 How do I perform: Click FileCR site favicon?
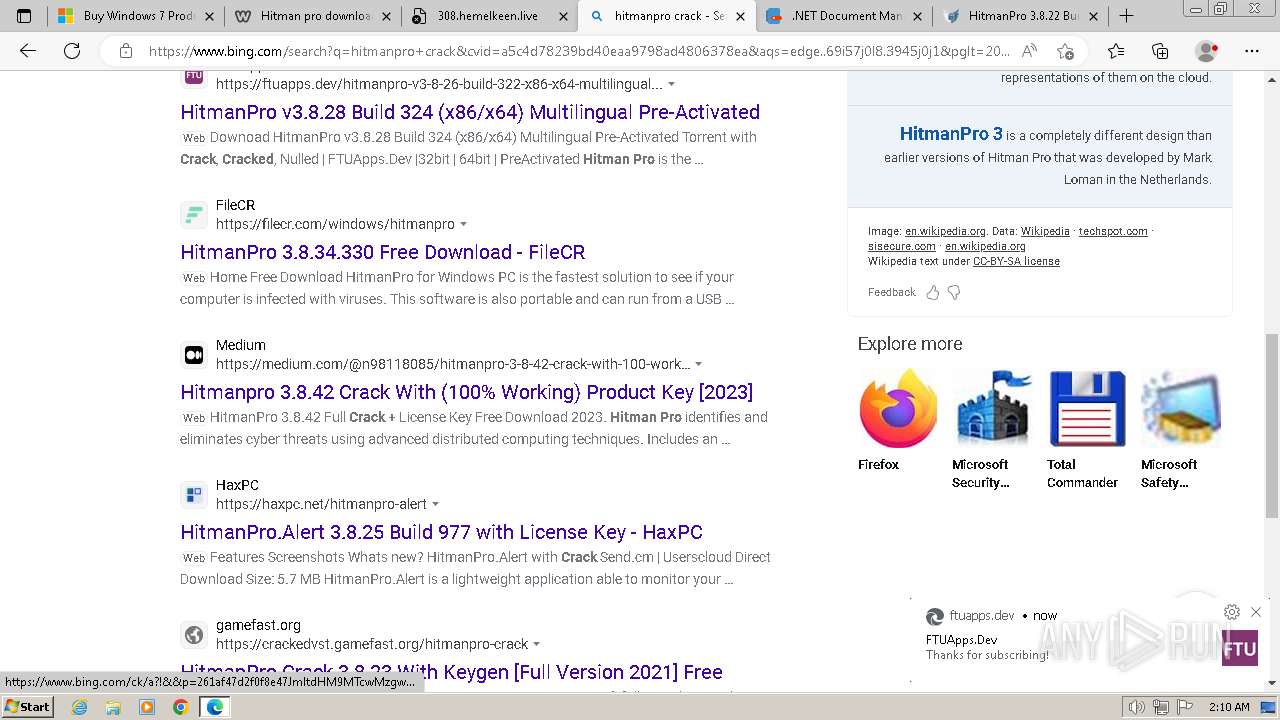coord(194,215)
